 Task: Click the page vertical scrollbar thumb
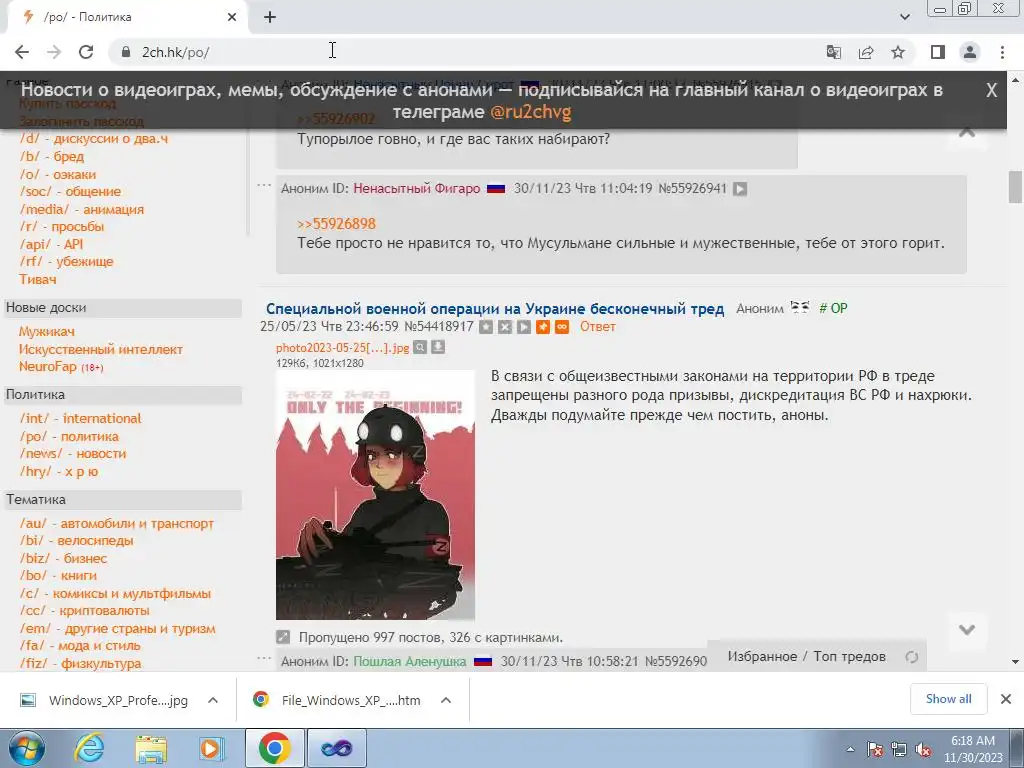(1015, 187)
